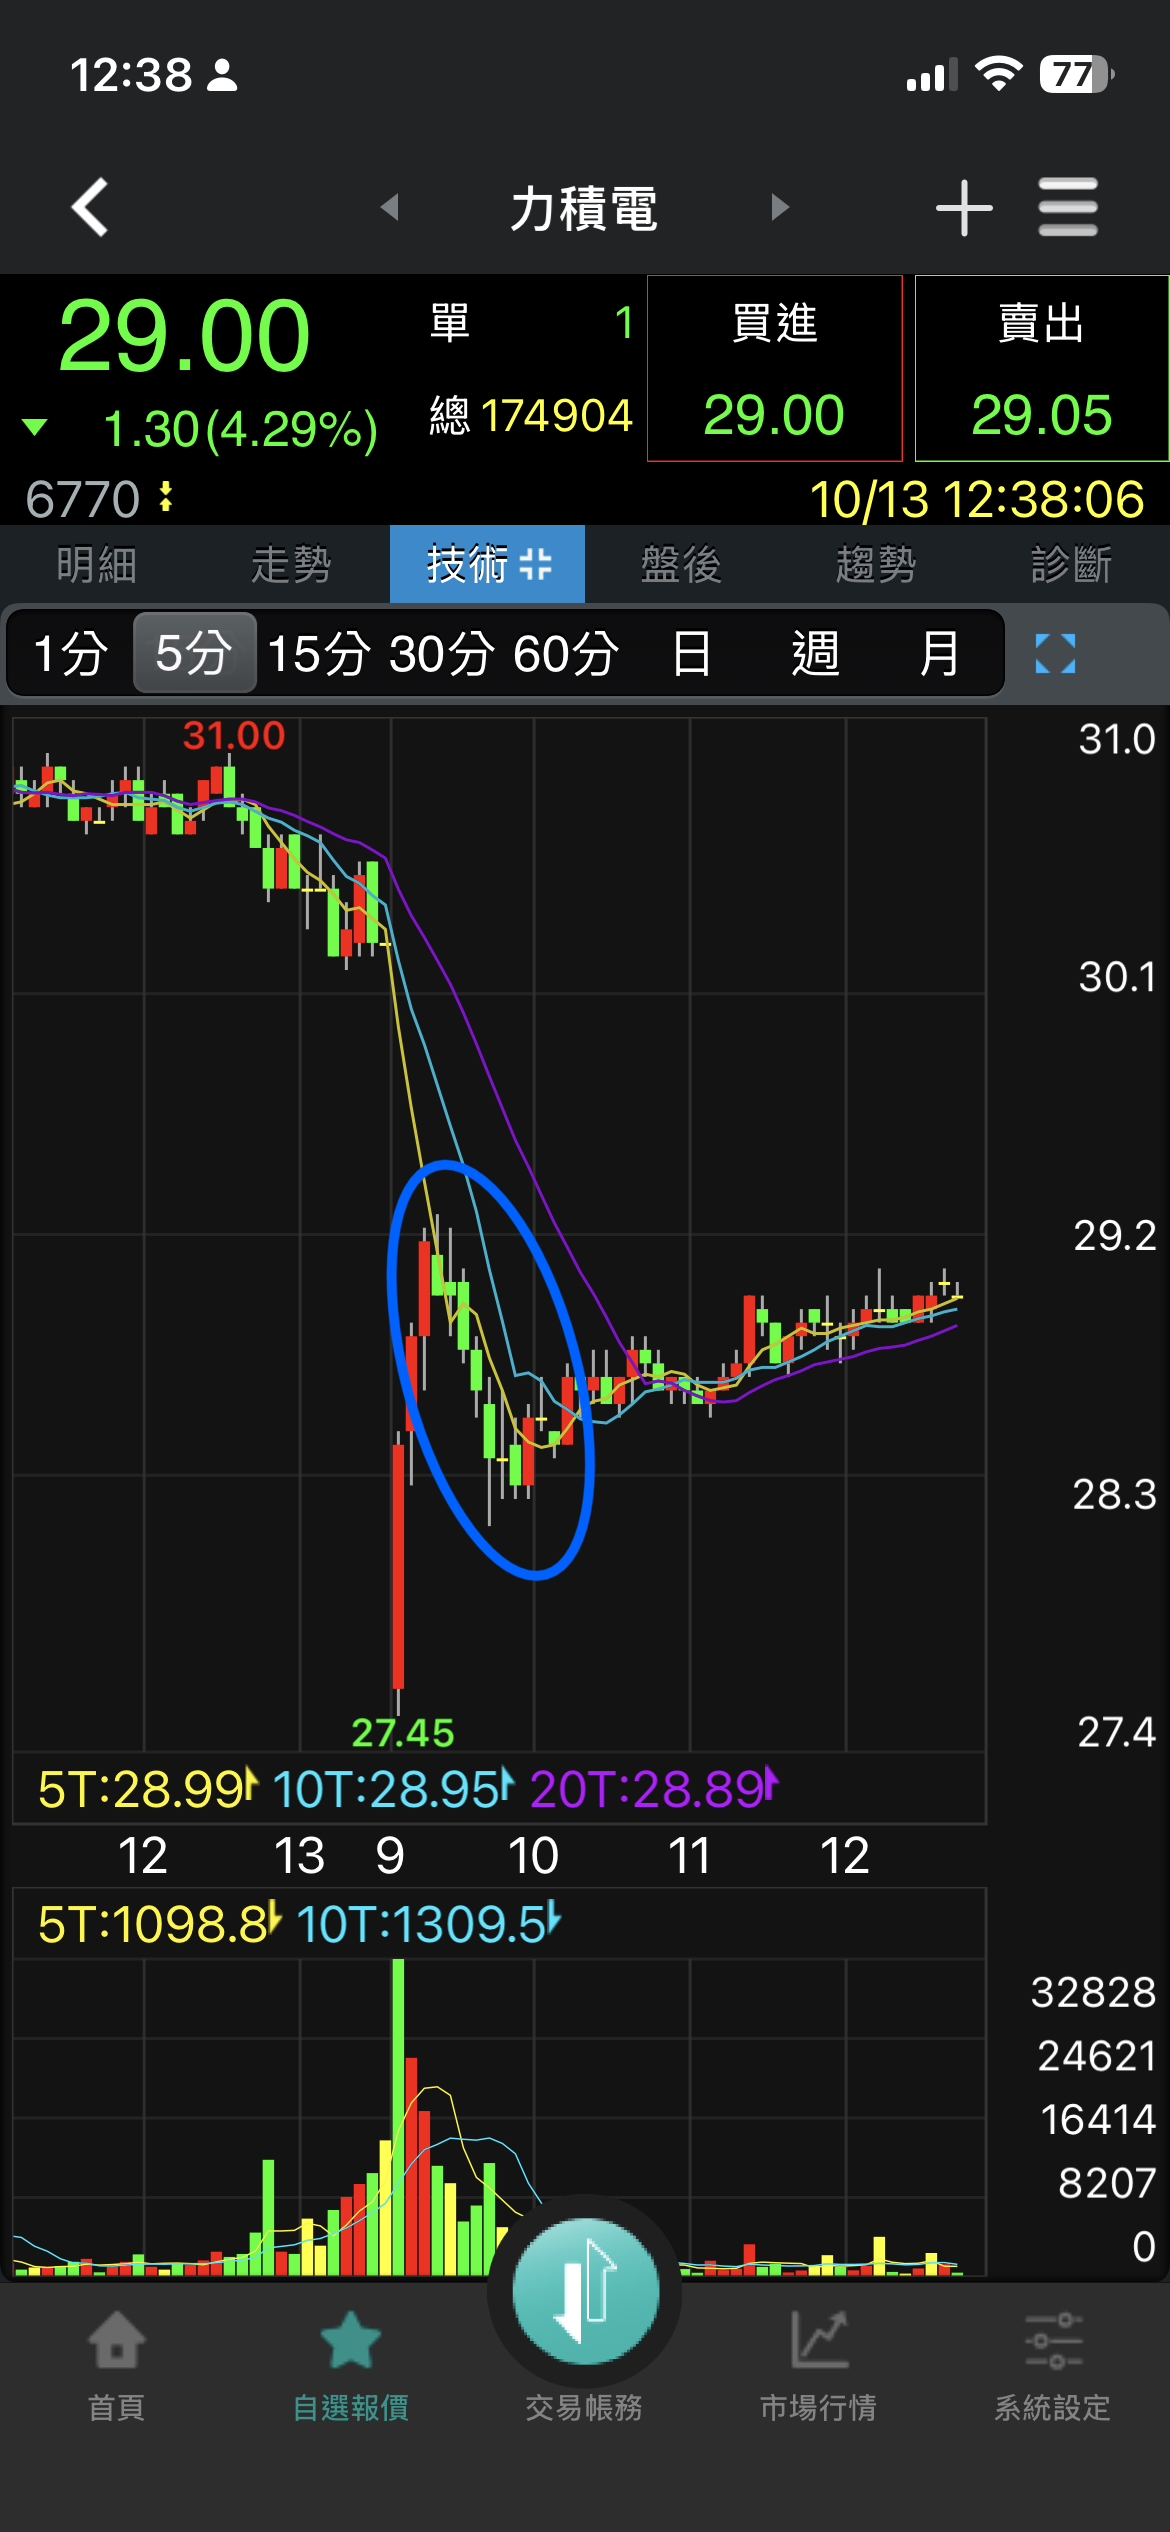This screenshot has width=1170, height=2532.
Task: Switch to the 明細 tab
Action: pyautogui.click(x=97, y=564)
